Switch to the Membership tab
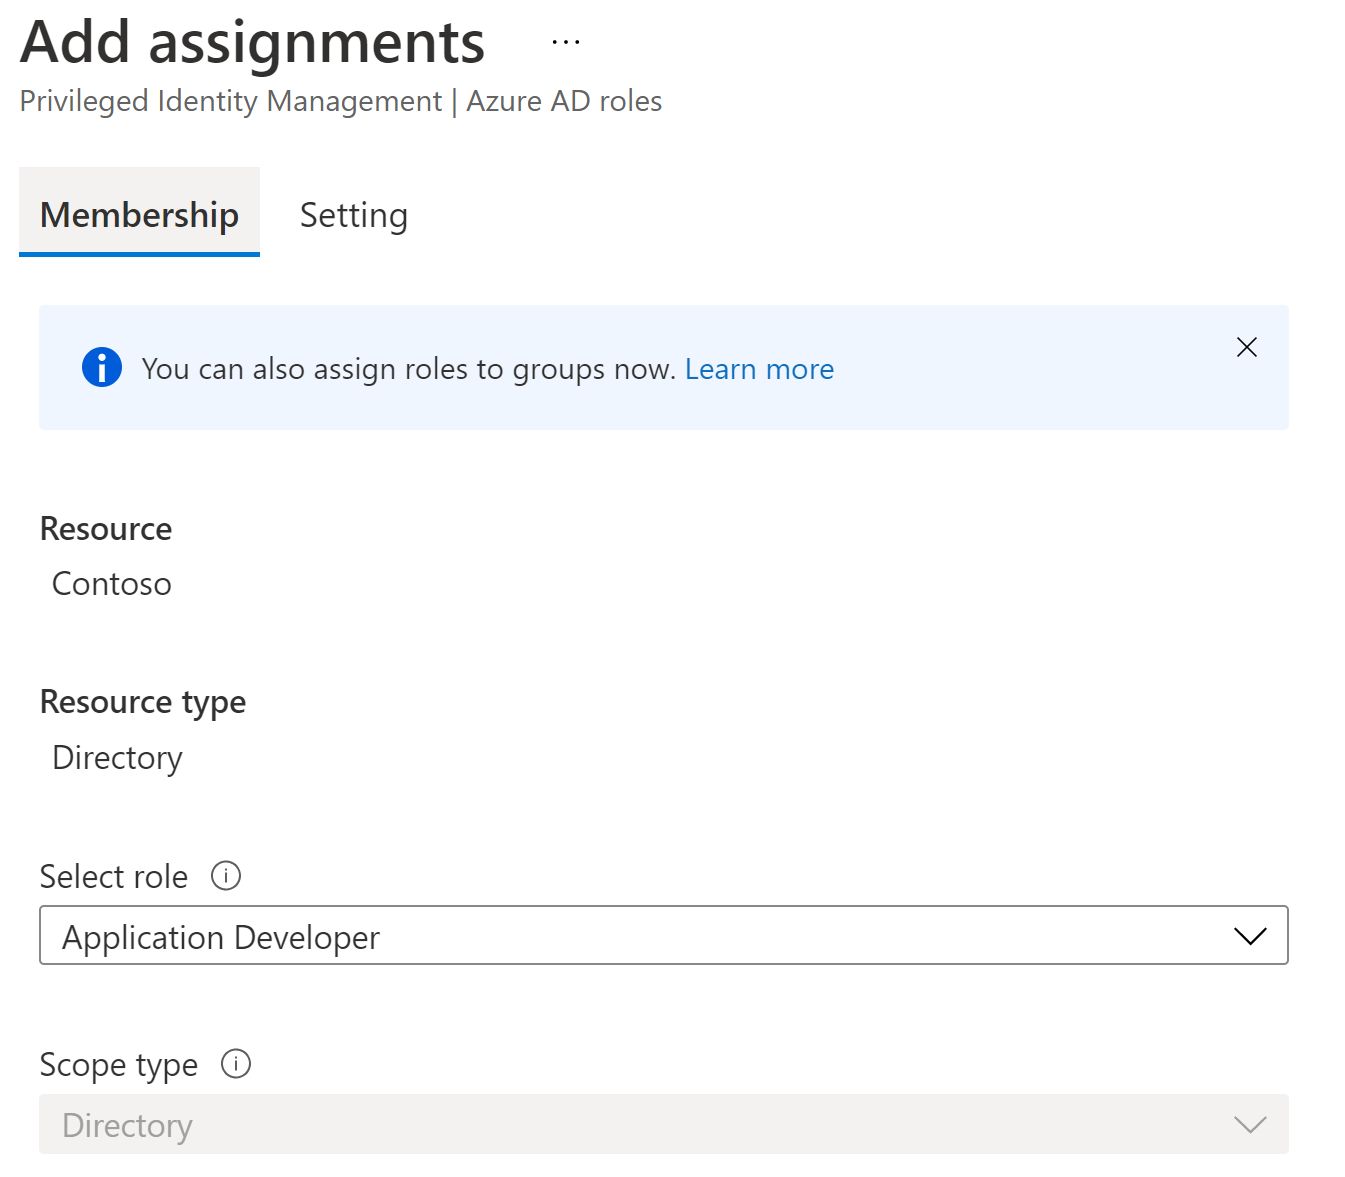 [x=139, y=215]
